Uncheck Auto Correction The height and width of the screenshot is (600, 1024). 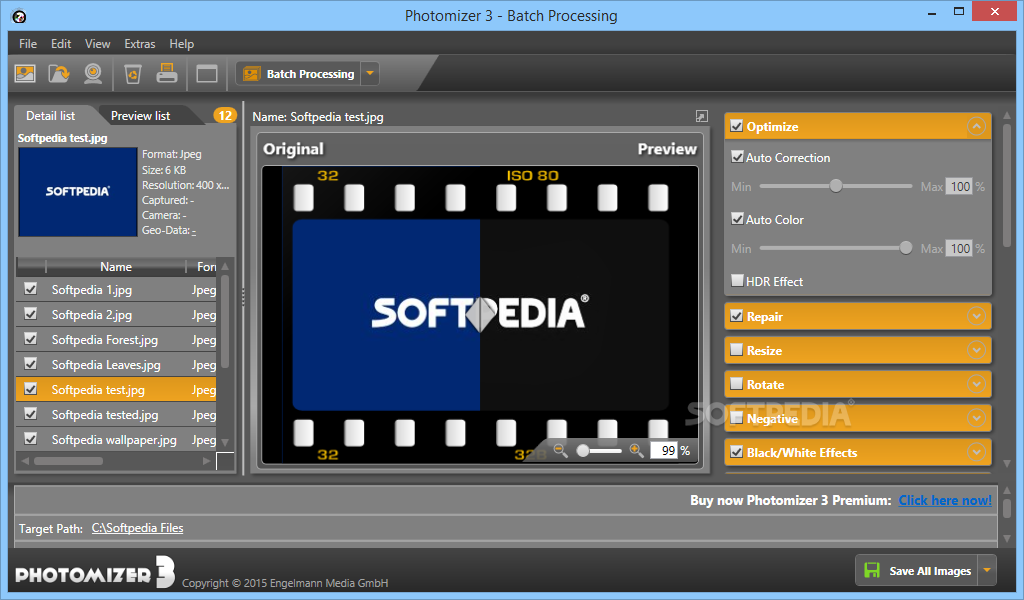737,157
